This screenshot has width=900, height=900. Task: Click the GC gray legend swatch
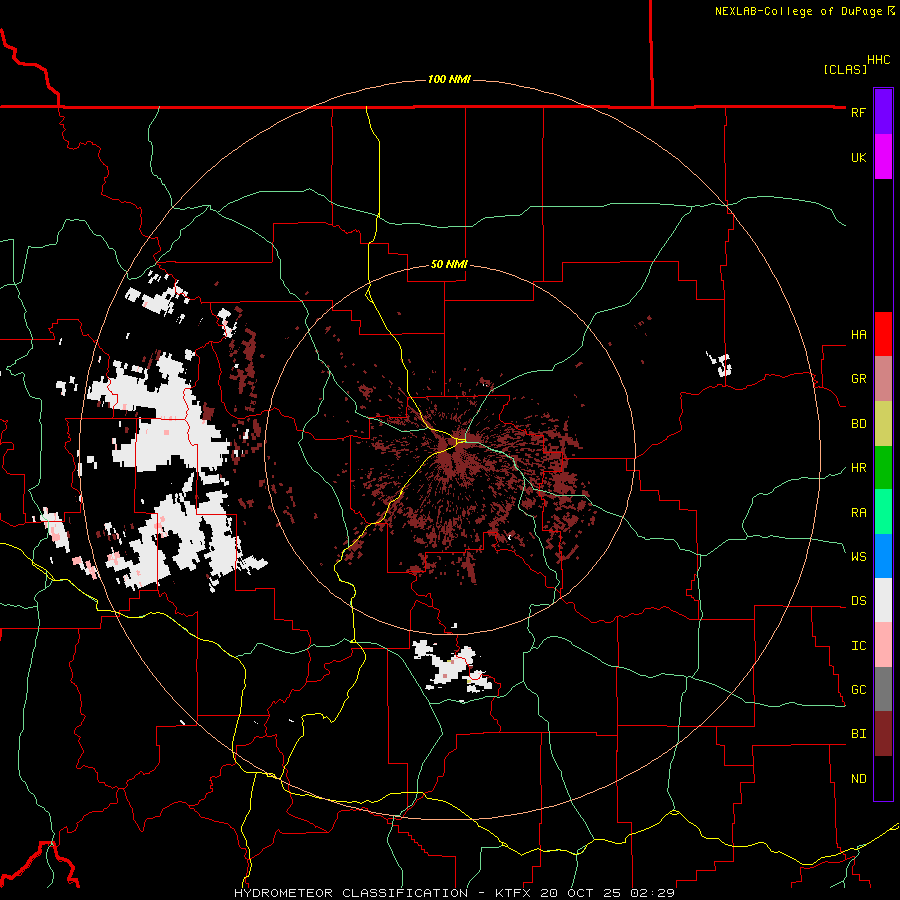883,689
